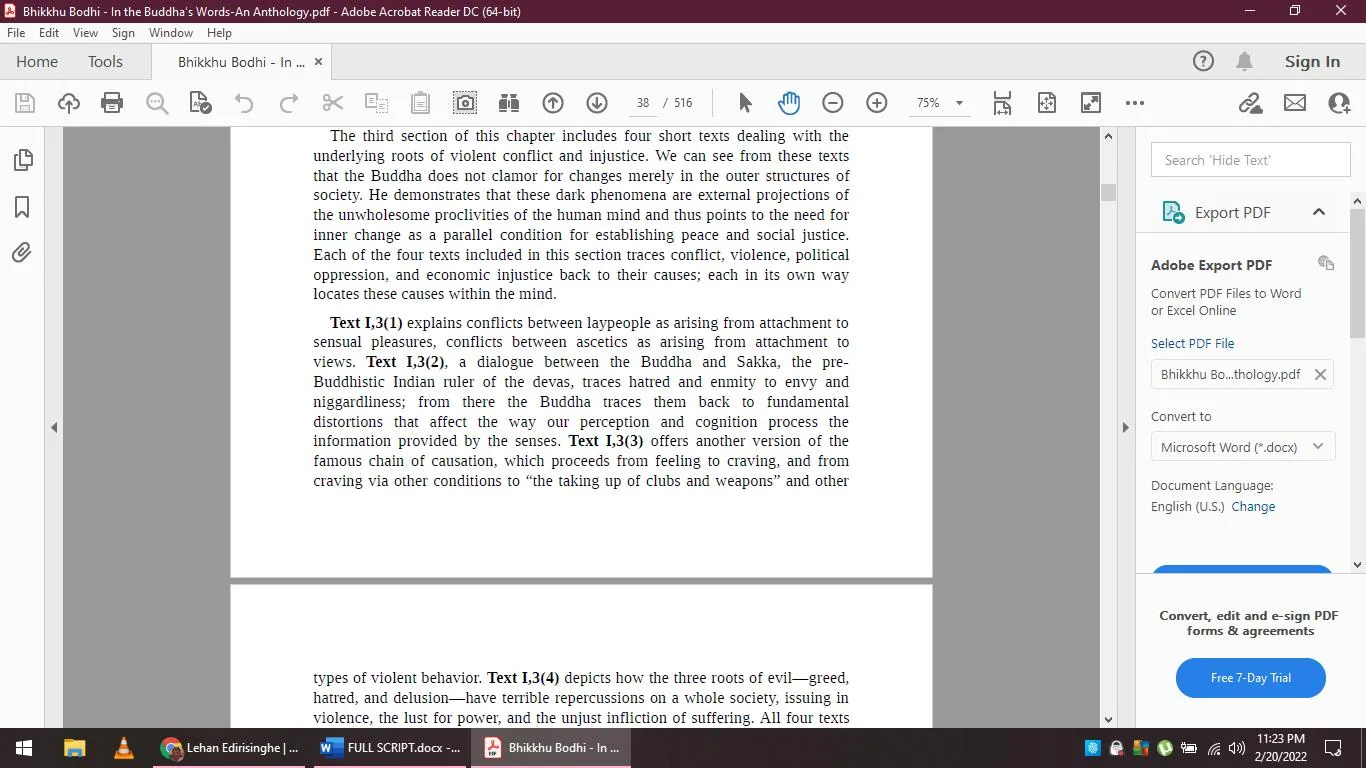Open the Help question mark
Image resolution: width=1366 pixels, height=768 pixels.
click(1204, 62)
